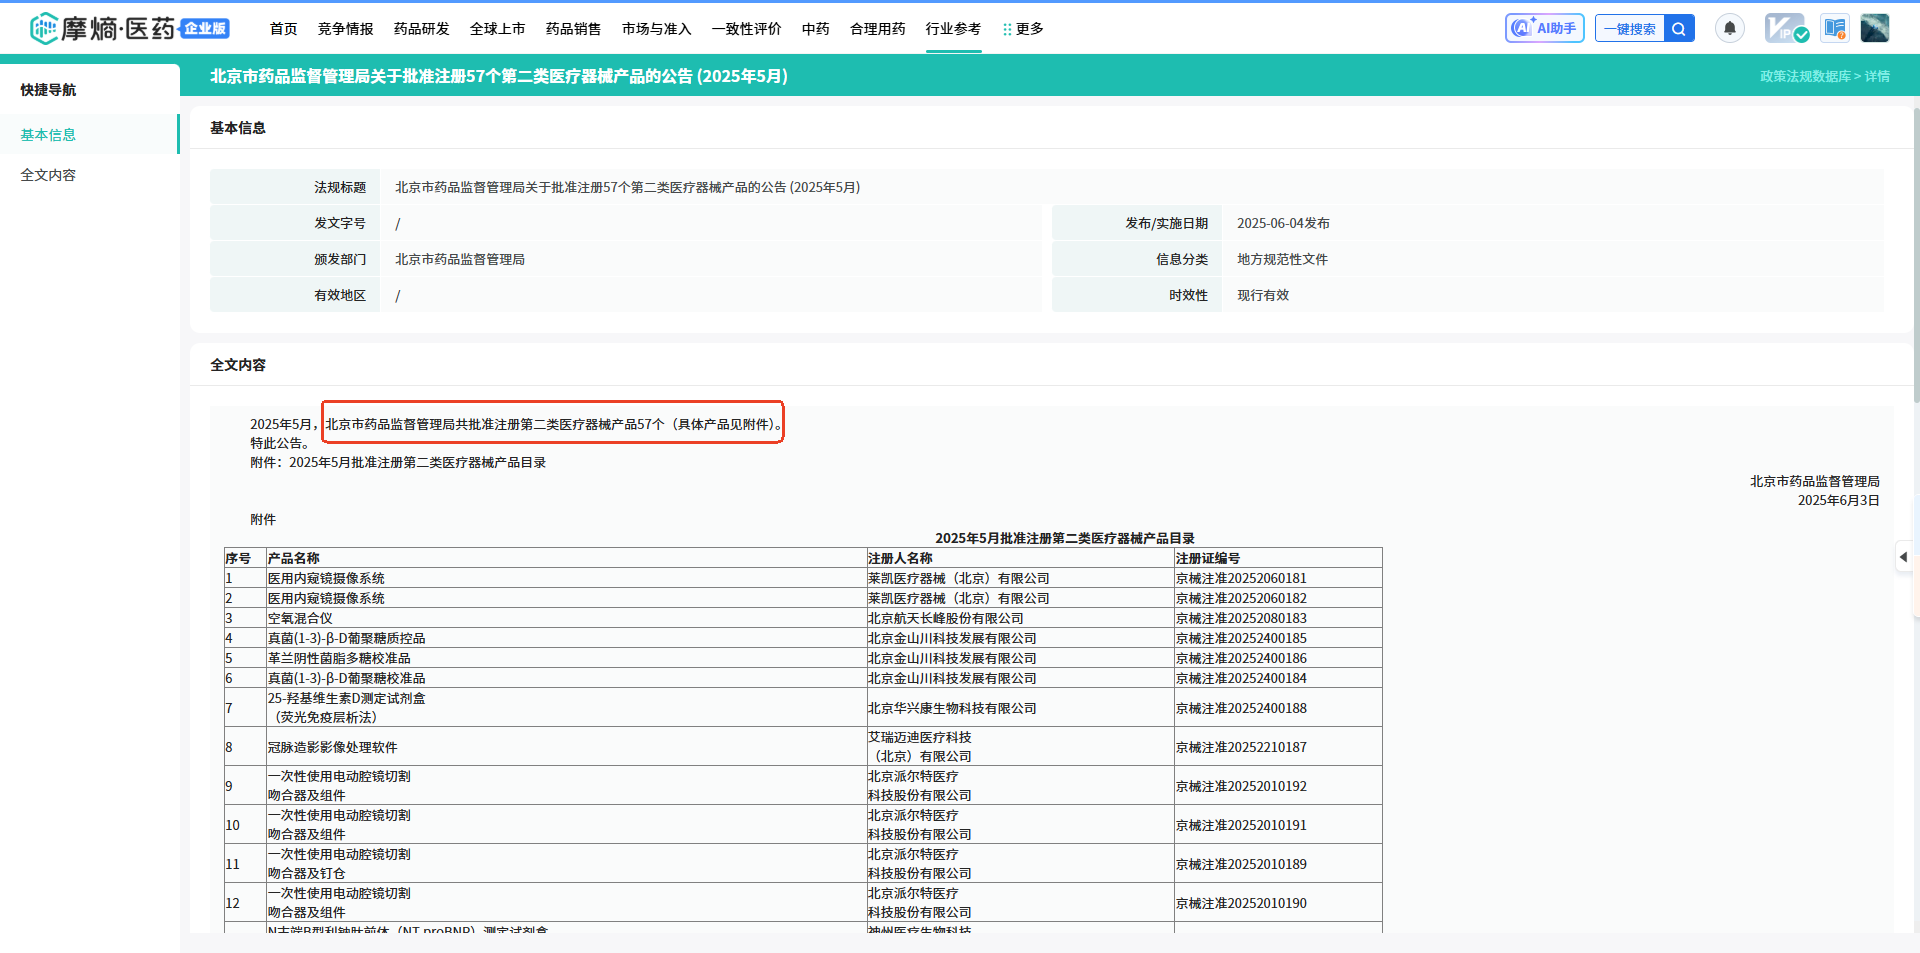Image resolution: width=1920 pixels, height=953 pixels.
Task: Open the 行业参考 menu
Action: [953, 29]
